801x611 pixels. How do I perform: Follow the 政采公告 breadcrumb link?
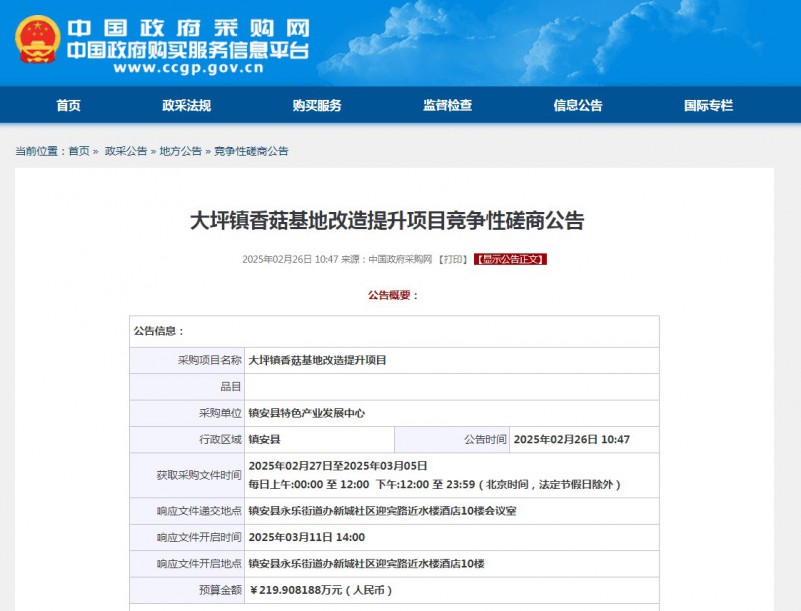pos(126,151)
